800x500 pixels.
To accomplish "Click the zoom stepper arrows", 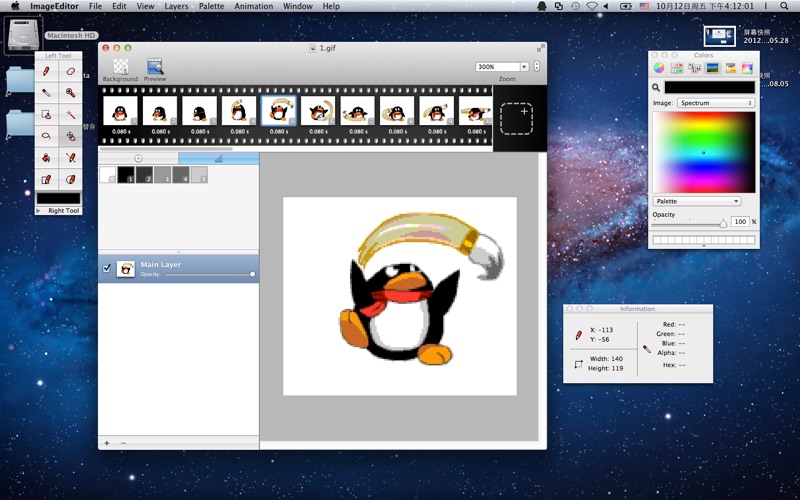I will click(537, 66).
